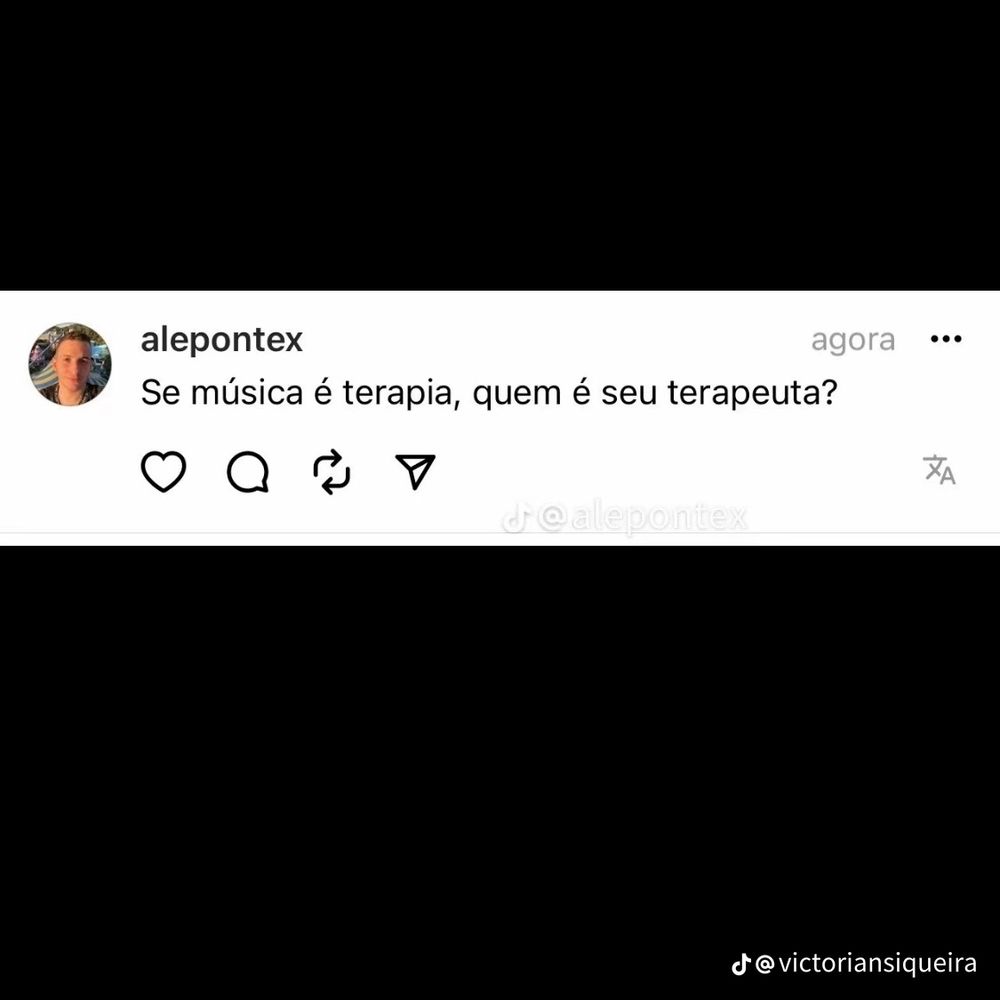The image size is (1000, 1000).
Task: Share the post via paper plane icon
Action: [x=415, y=471]
